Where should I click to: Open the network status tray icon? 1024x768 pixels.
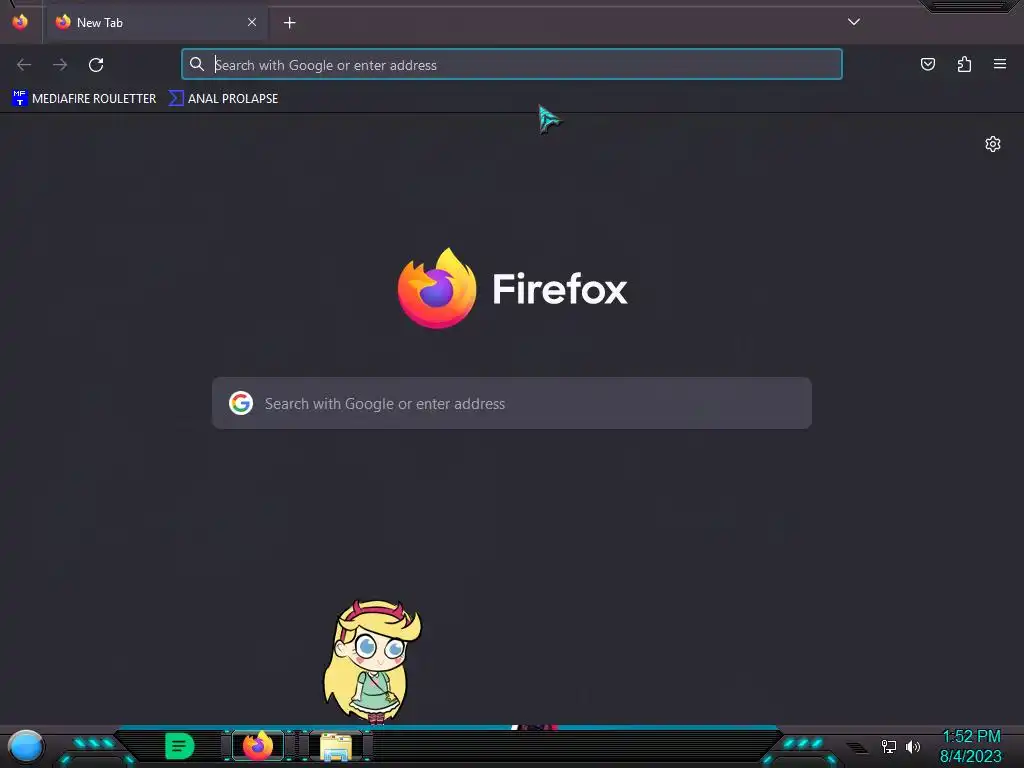(x=888, y=746)
